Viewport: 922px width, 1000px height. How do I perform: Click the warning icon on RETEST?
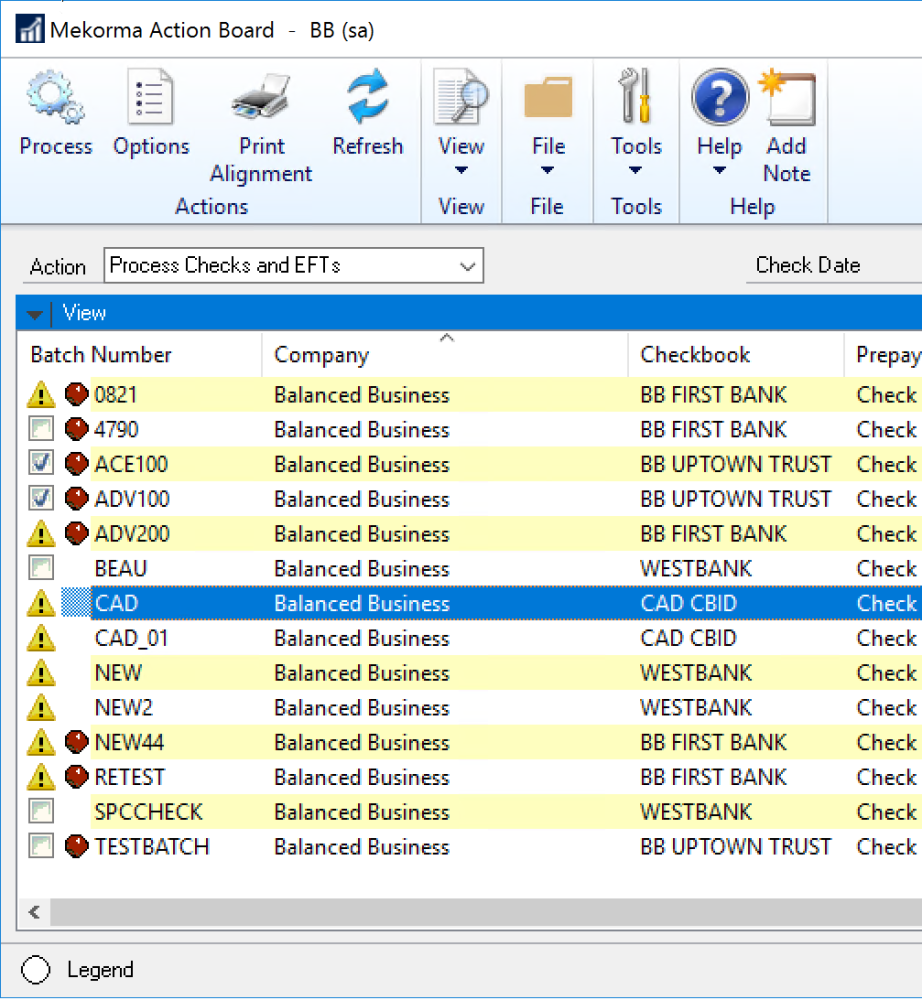[41, 777]
